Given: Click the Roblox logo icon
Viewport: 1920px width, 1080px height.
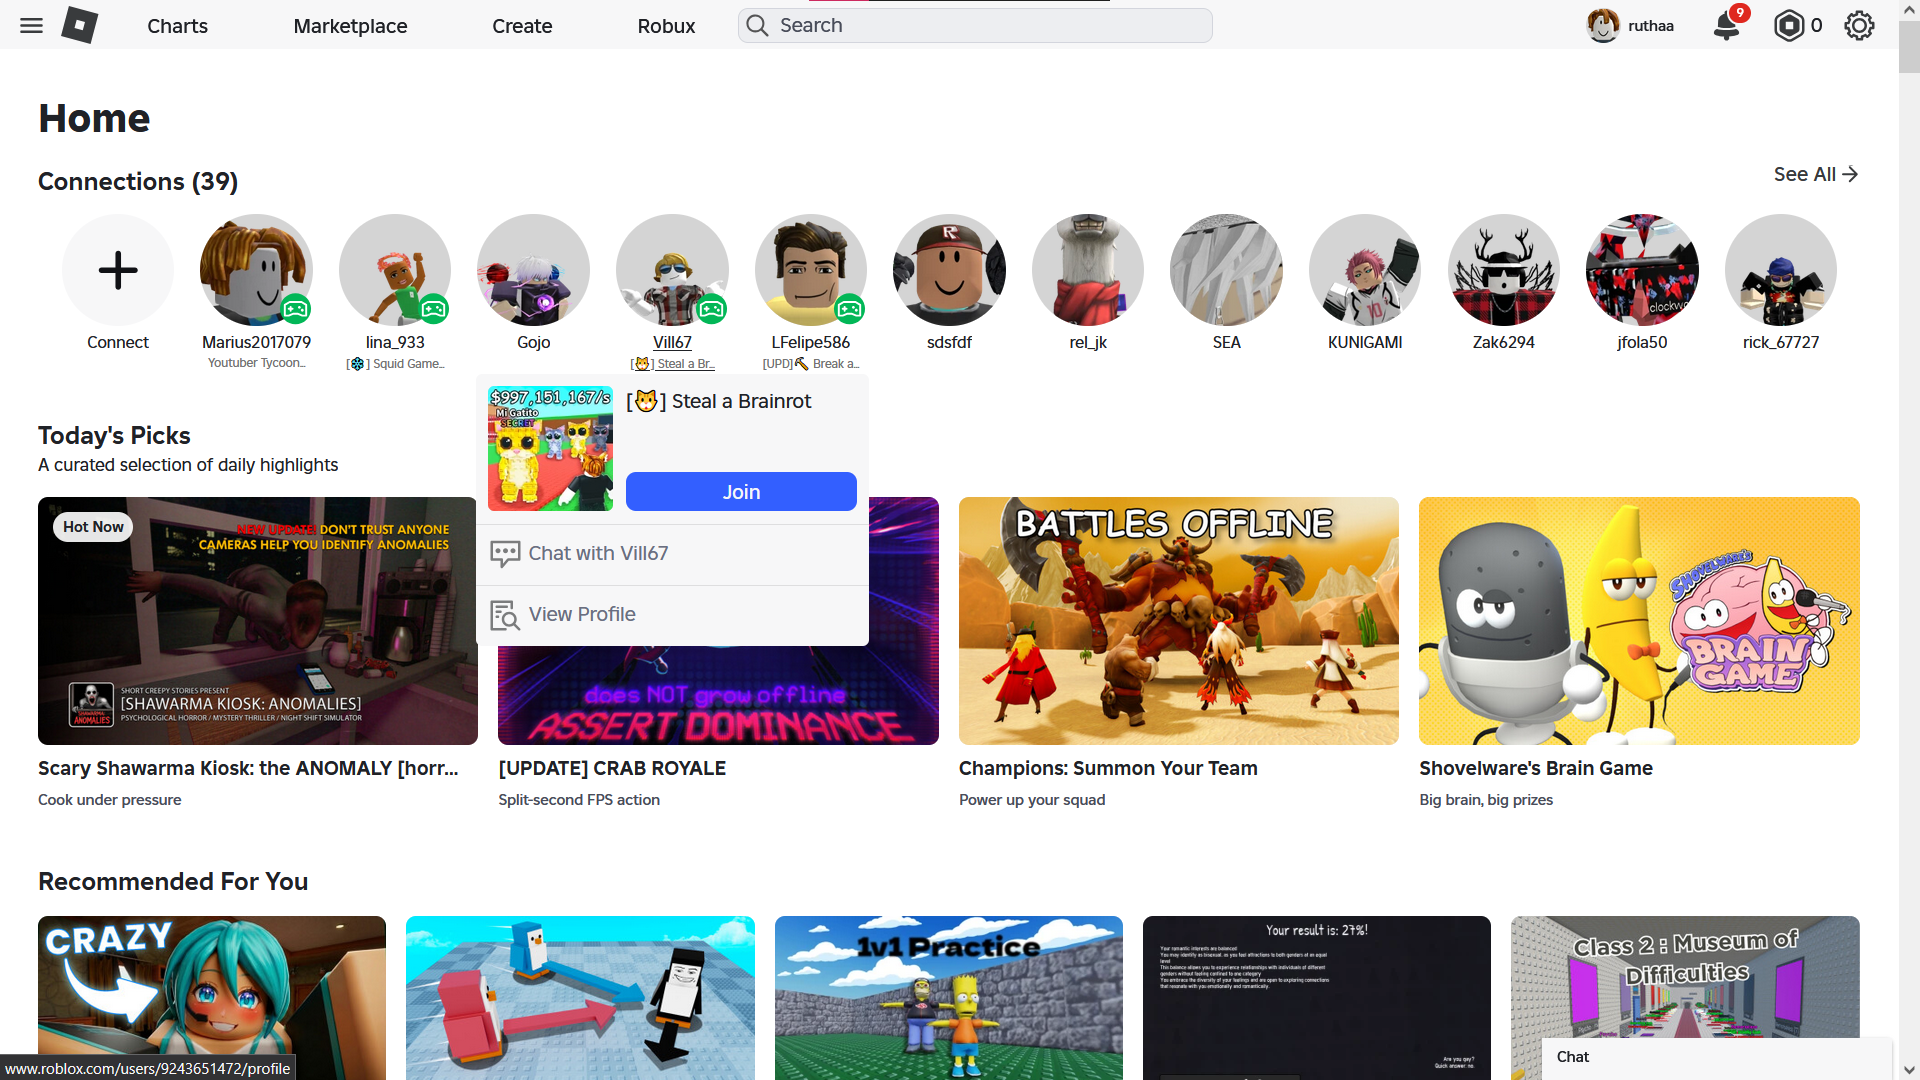Looking at the screenshot, I should pyautogui.click(x=79, y=25).
